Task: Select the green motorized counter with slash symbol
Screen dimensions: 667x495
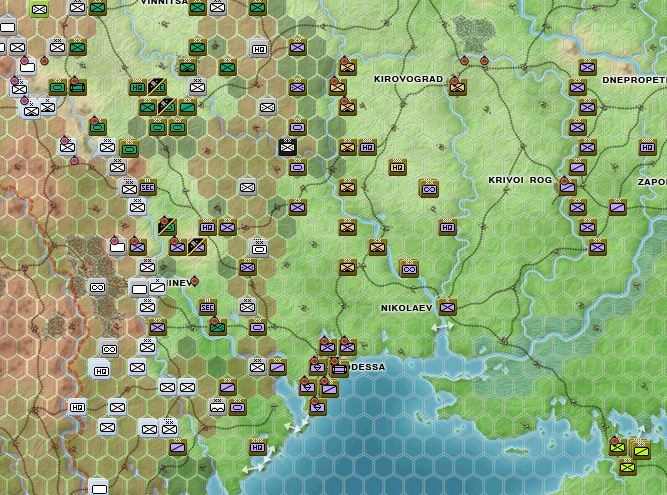Action: click(x=188, y=107)
